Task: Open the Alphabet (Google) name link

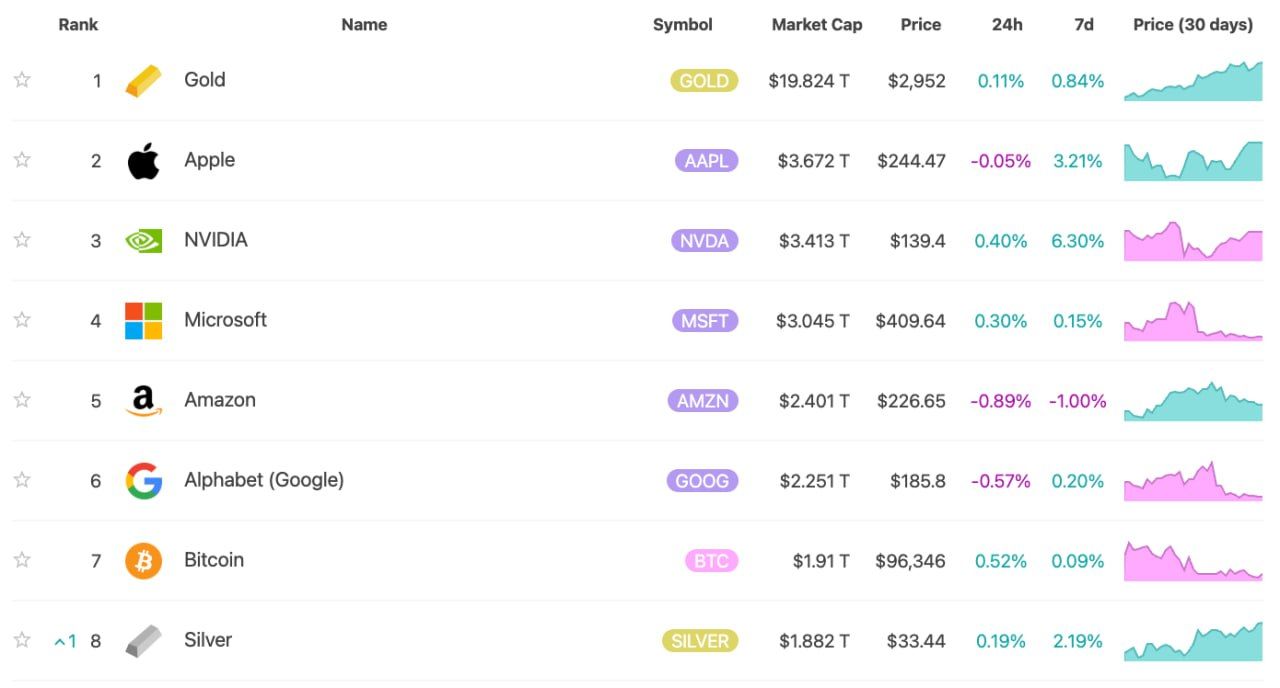Action: [264, 480]
